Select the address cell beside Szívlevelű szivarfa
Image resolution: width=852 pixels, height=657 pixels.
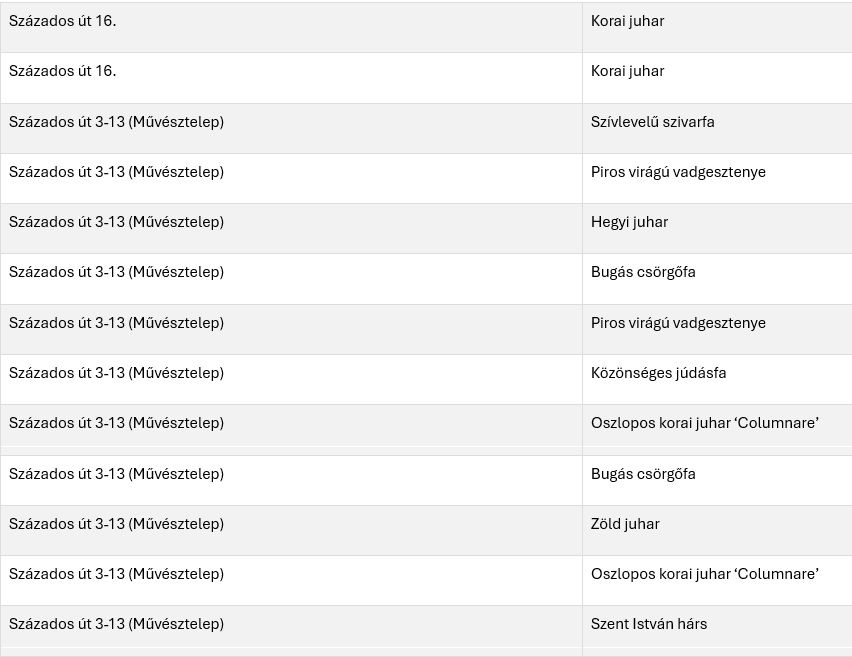pyautogui.click(x=116, y=122)
